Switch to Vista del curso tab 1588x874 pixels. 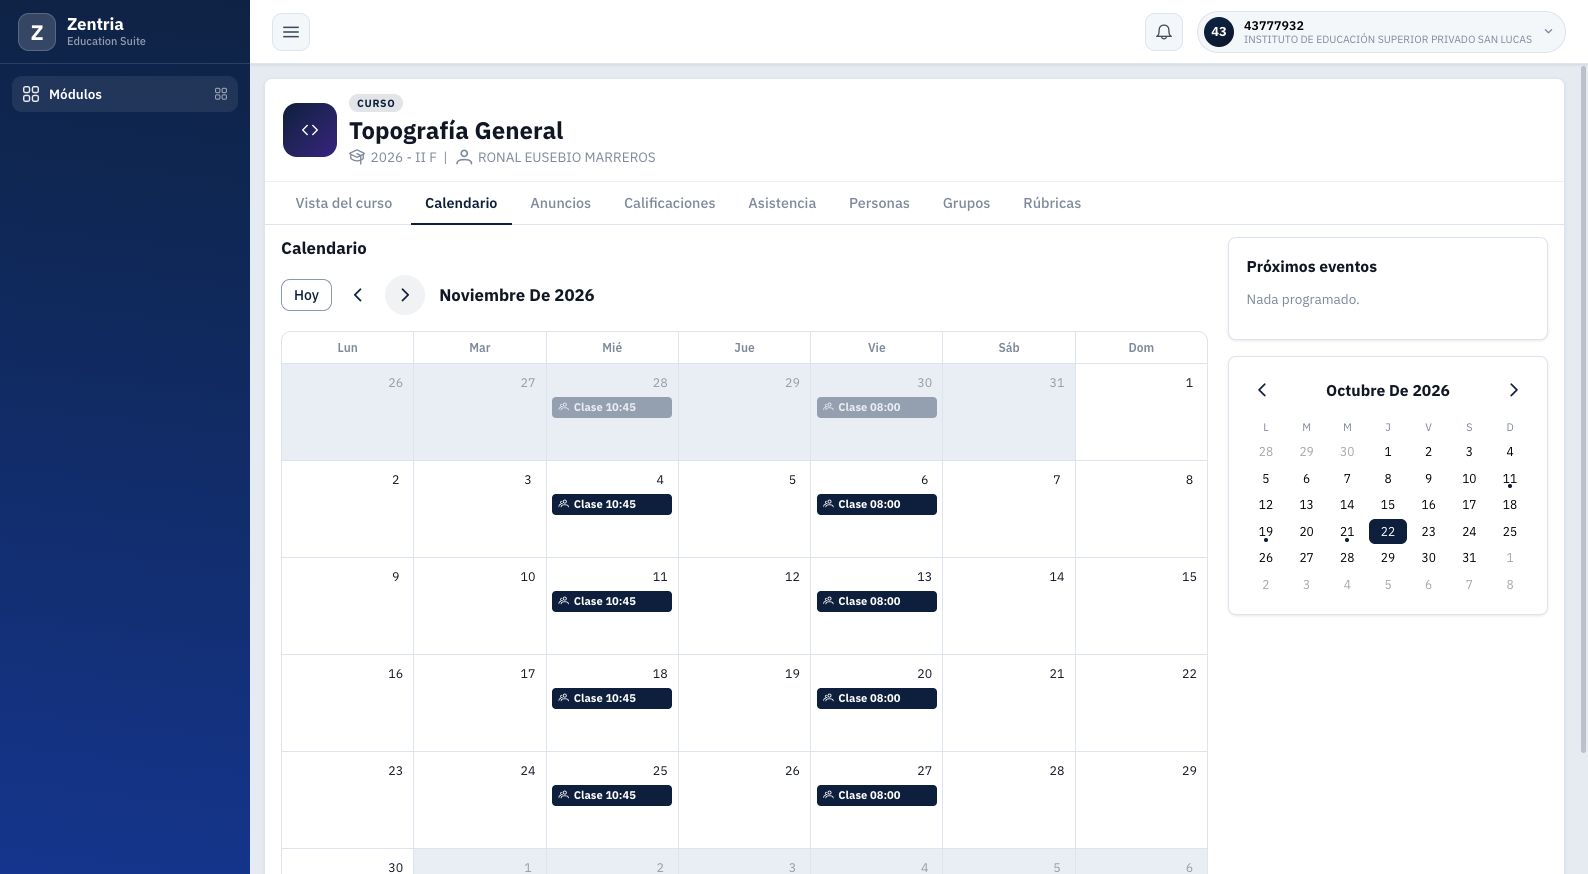click(344, 203)
